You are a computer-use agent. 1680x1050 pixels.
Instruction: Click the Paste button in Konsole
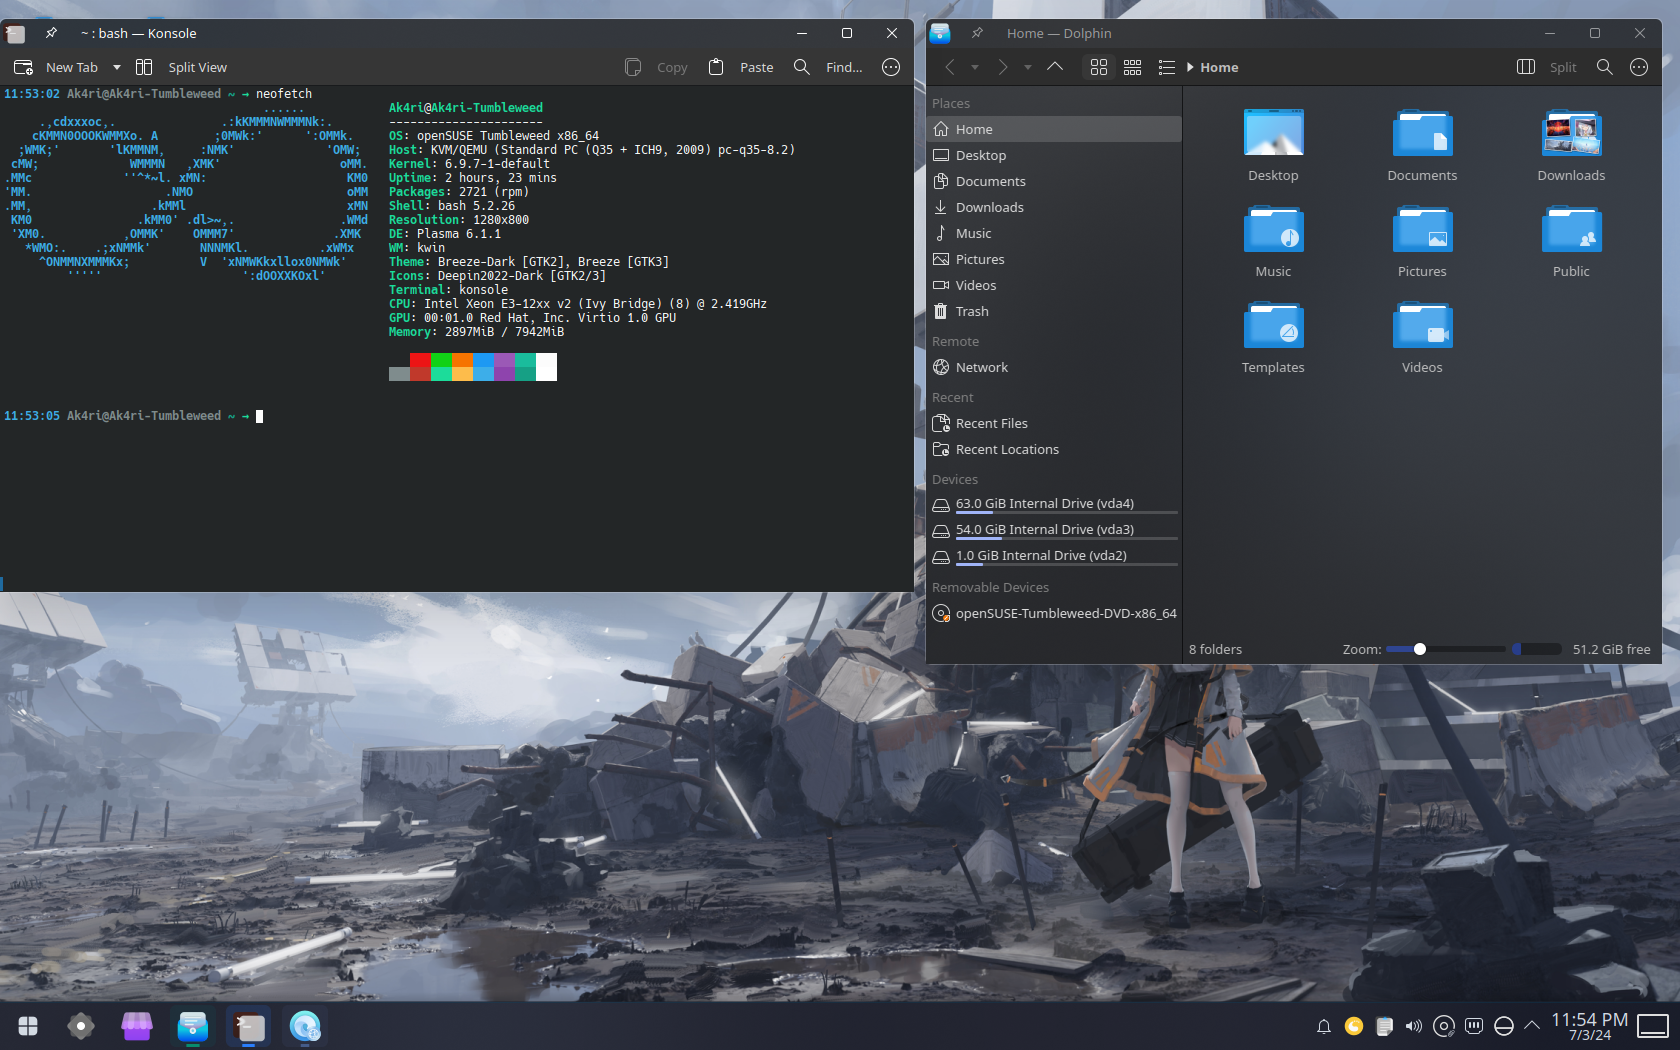pyautogui.click(x=741, y=67)
